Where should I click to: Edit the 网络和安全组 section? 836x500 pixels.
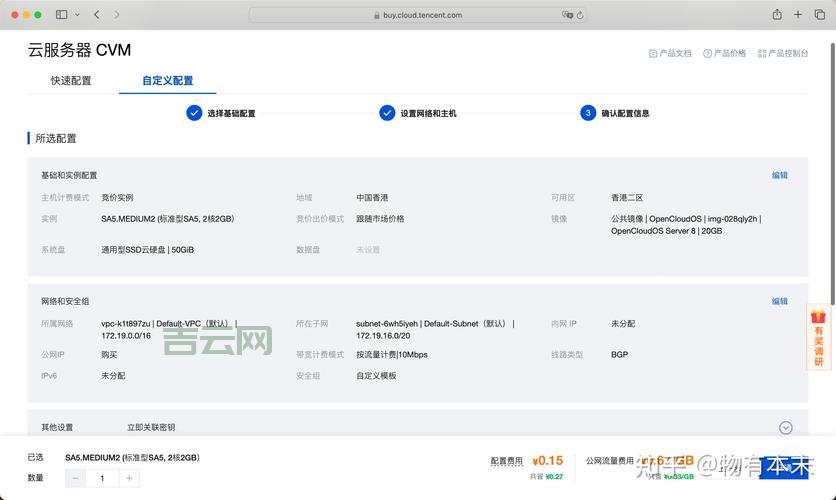coord(779,301)
